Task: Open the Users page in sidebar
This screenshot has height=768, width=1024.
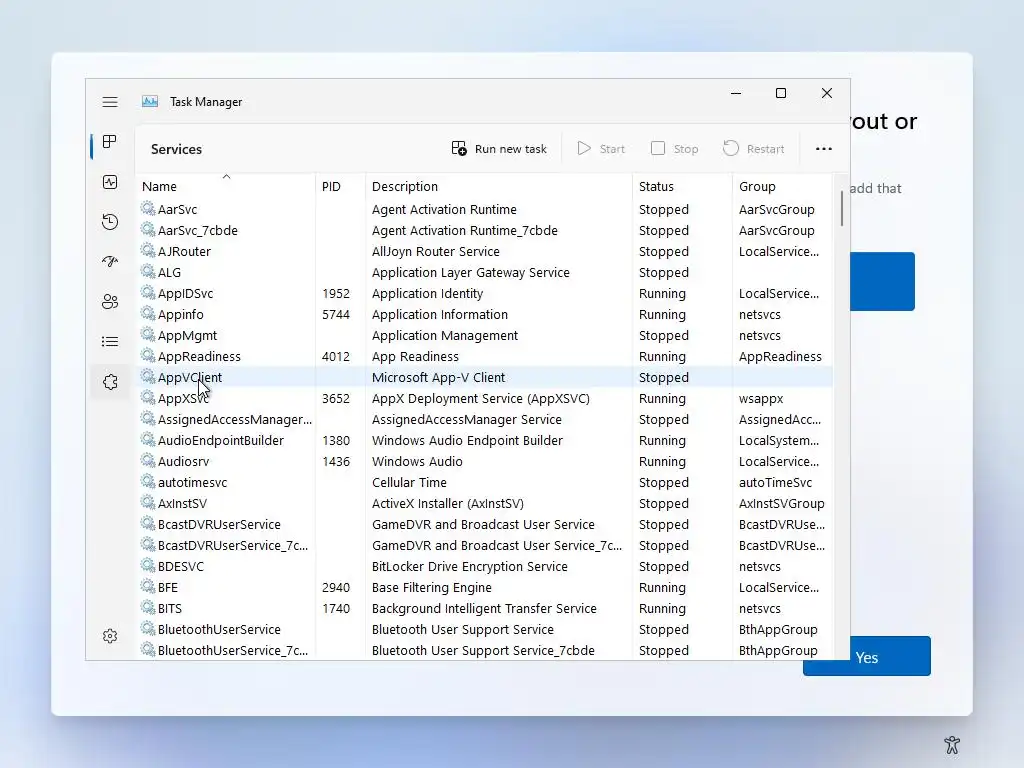Action: point(110,302)
